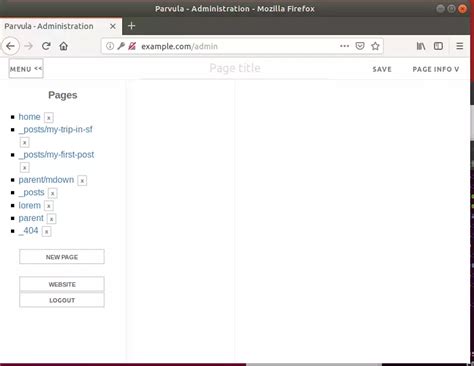Collapse the sidebar with MENU << button

[x=26, y=69]
